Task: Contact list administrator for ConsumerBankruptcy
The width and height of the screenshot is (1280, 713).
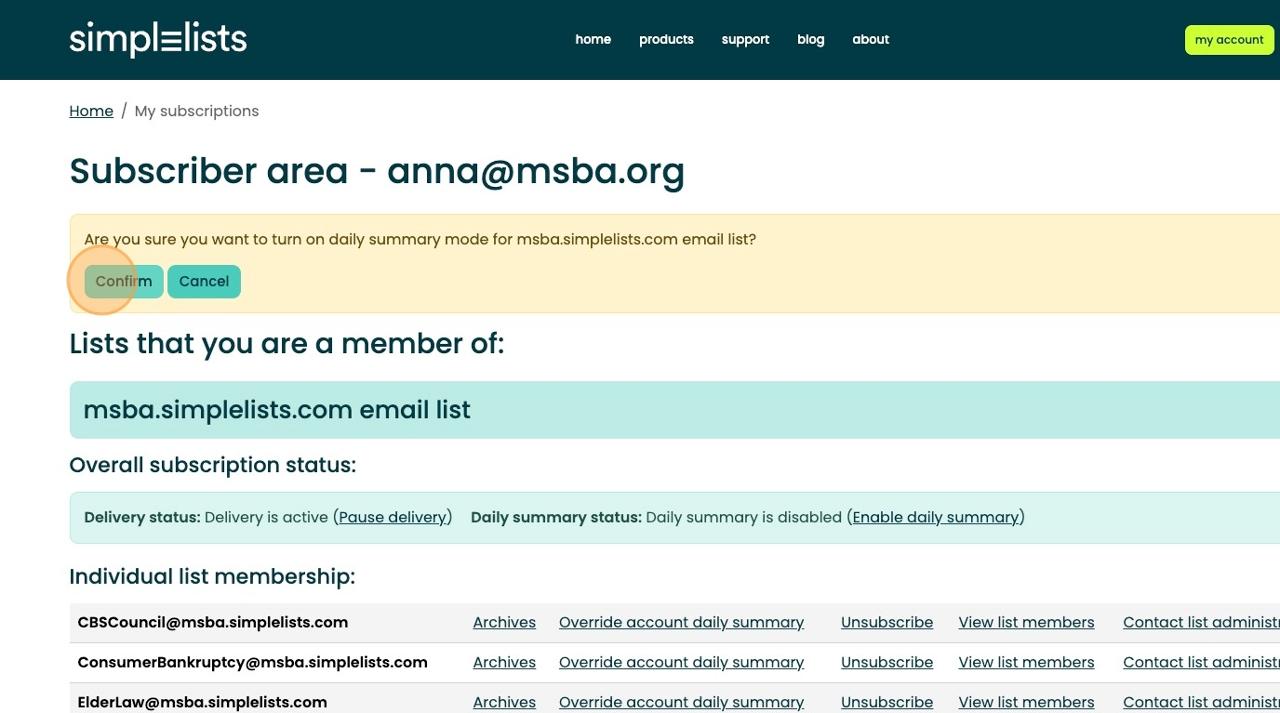Action: (1201, 662)
